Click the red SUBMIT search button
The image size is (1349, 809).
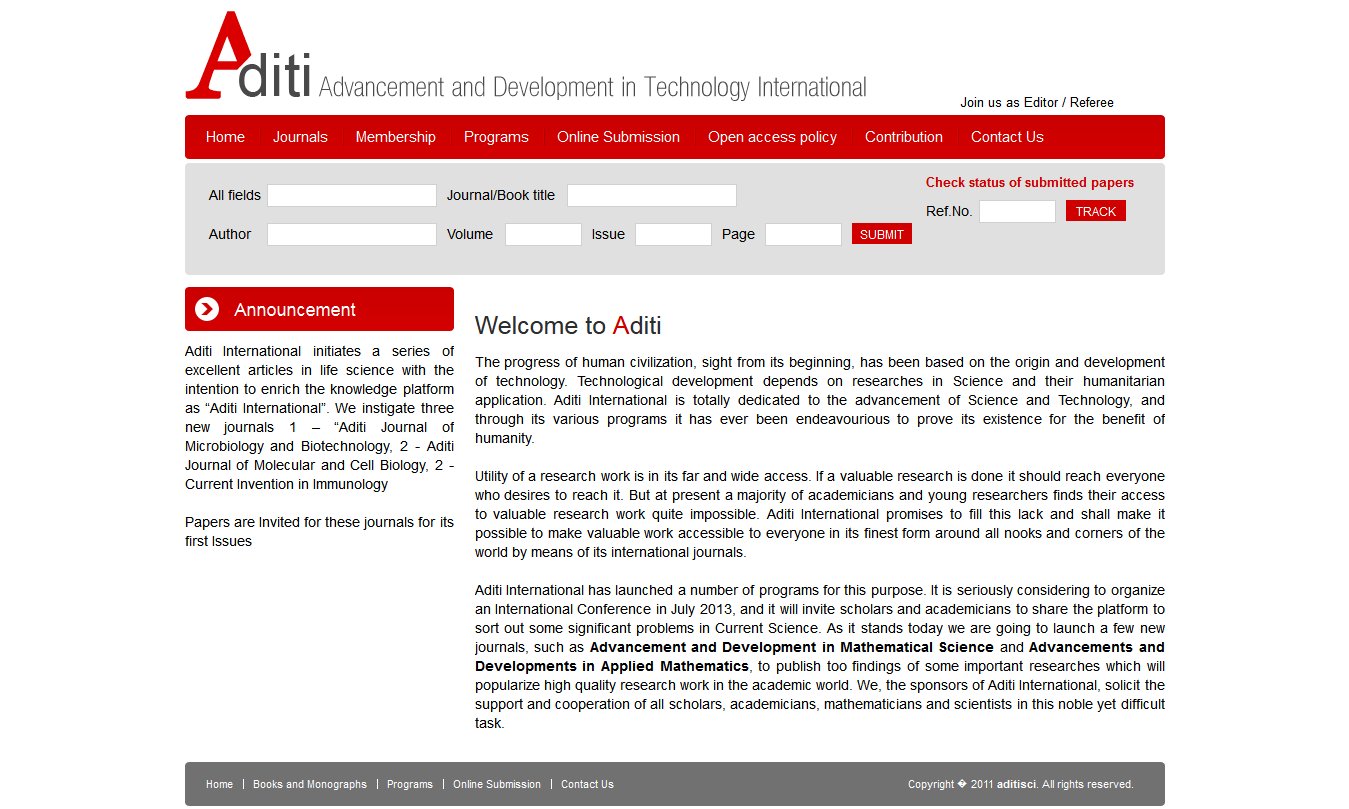pyautogui.click(x=882, y=234)
